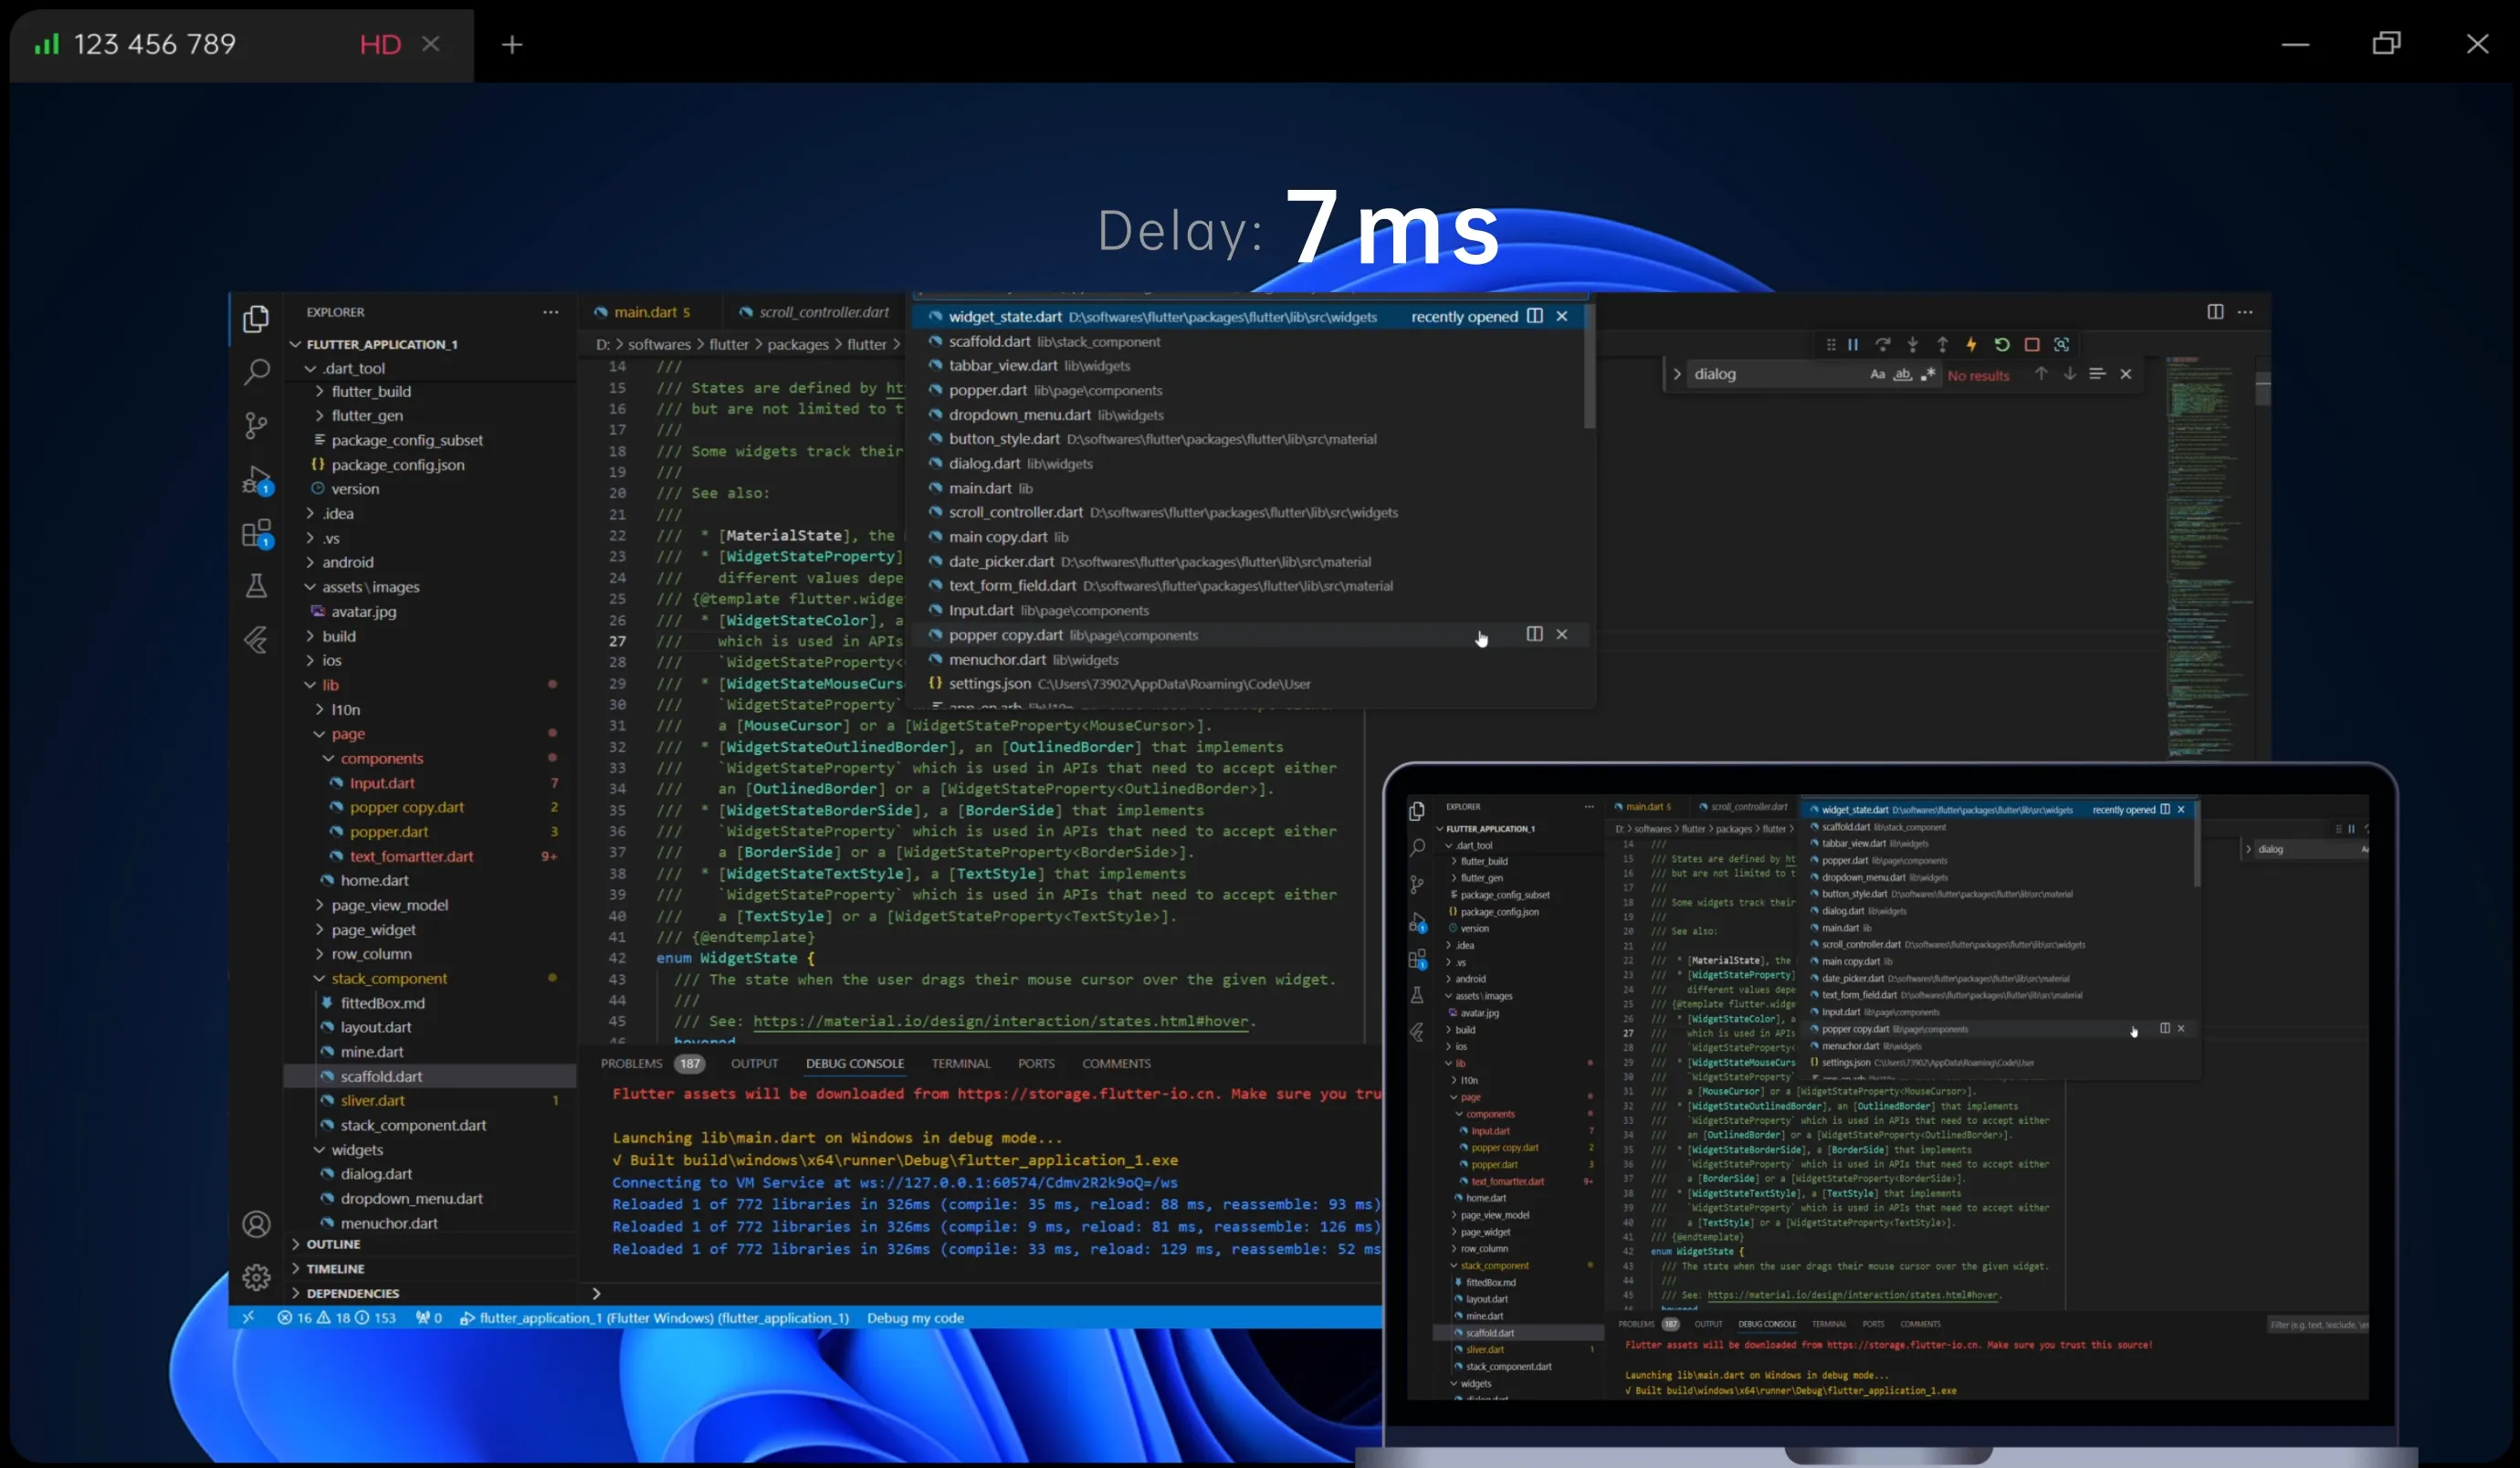Open dropdown_menu.dart under widgets in large Explorer
Image resolution: width=2520 pixels, height=1468 pixels.
[x=411, y=1198]
